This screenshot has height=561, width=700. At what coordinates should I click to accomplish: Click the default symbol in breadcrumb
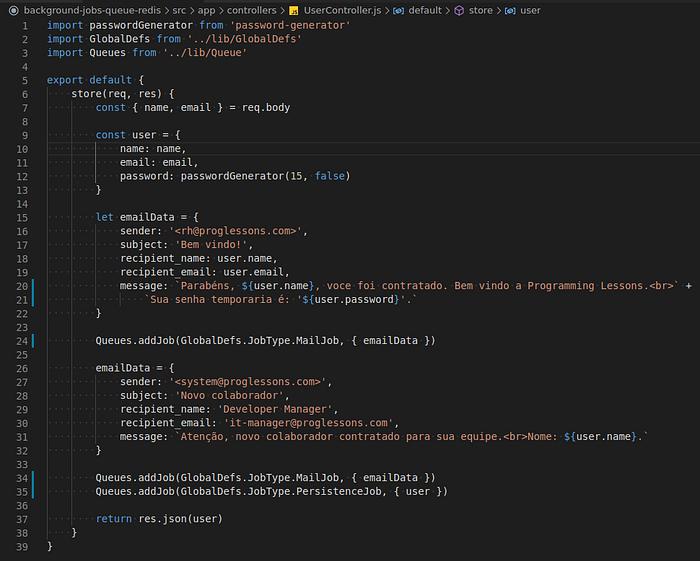coord(425,10)
